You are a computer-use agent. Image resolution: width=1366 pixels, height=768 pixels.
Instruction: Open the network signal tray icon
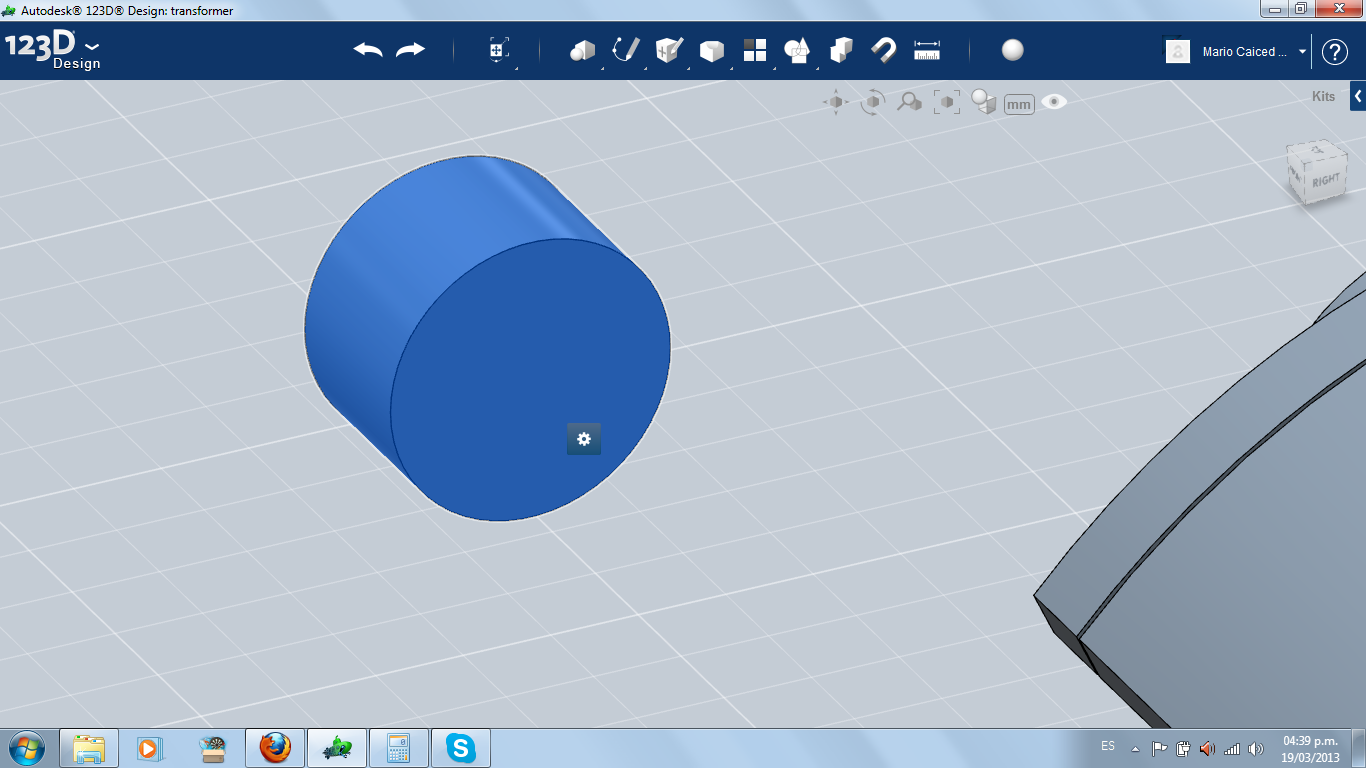[1232, 748]
